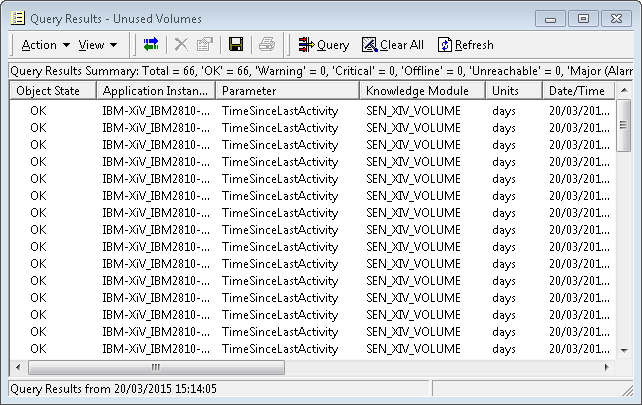Sort by the Date/Time column header
This screenshot has width=642, height=405.
coord(579,91)
